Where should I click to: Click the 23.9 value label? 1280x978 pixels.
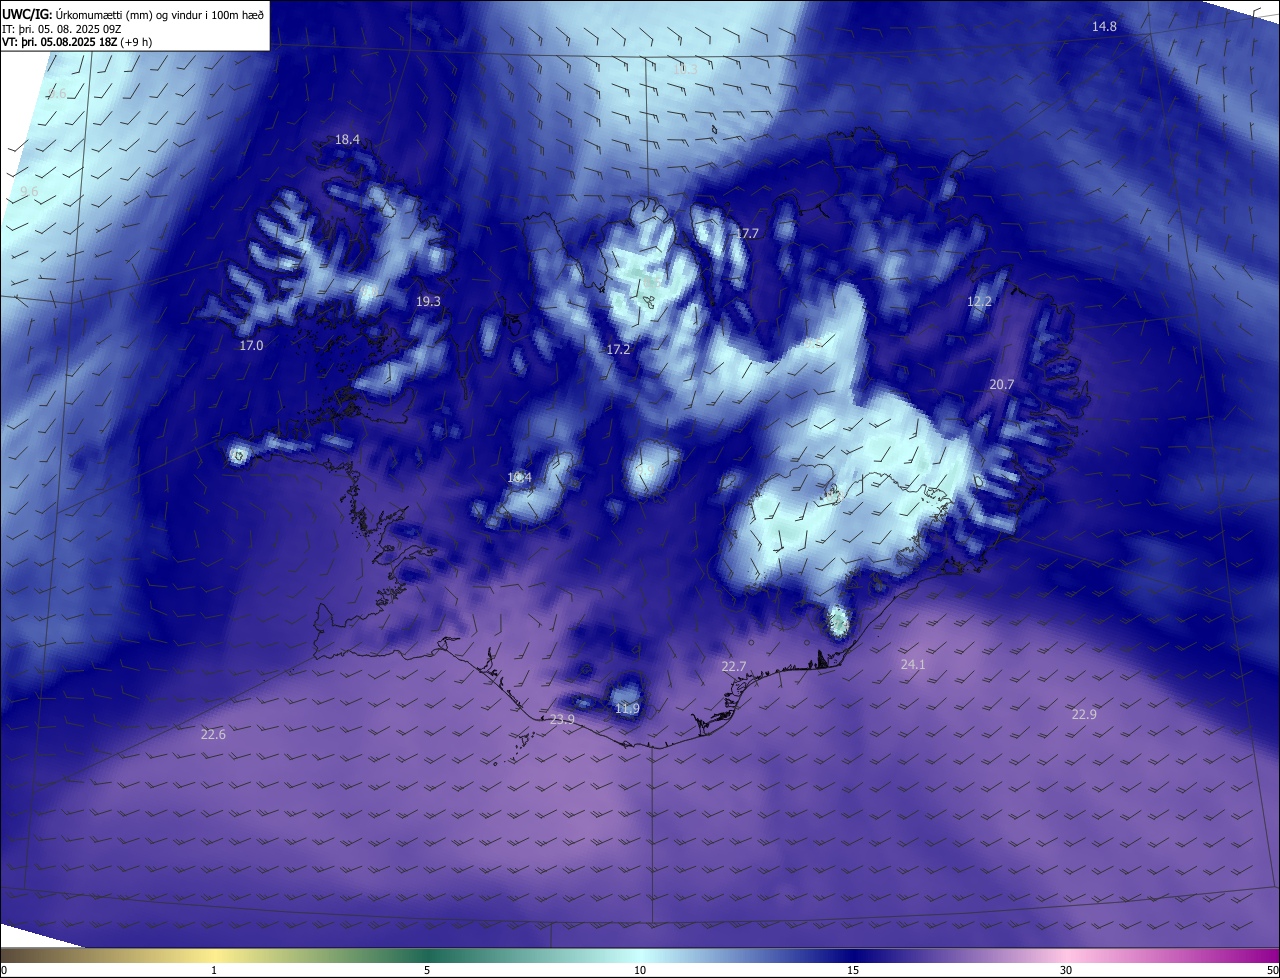563,719
